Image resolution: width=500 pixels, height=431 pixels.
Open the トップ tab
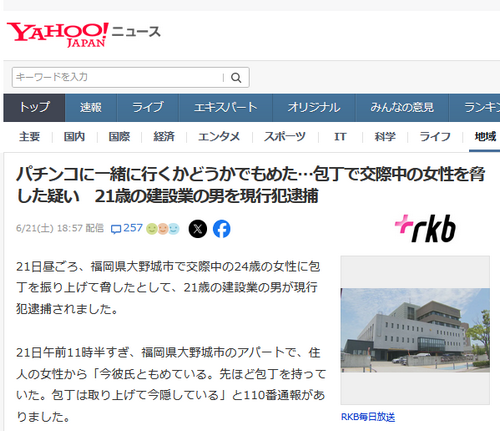pos(34,108)
